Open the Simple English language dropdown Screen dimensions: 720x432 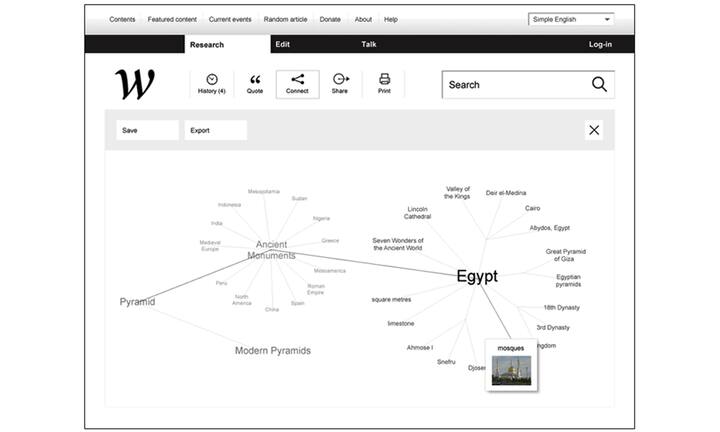pyautogui.click(x=571, y=19)
